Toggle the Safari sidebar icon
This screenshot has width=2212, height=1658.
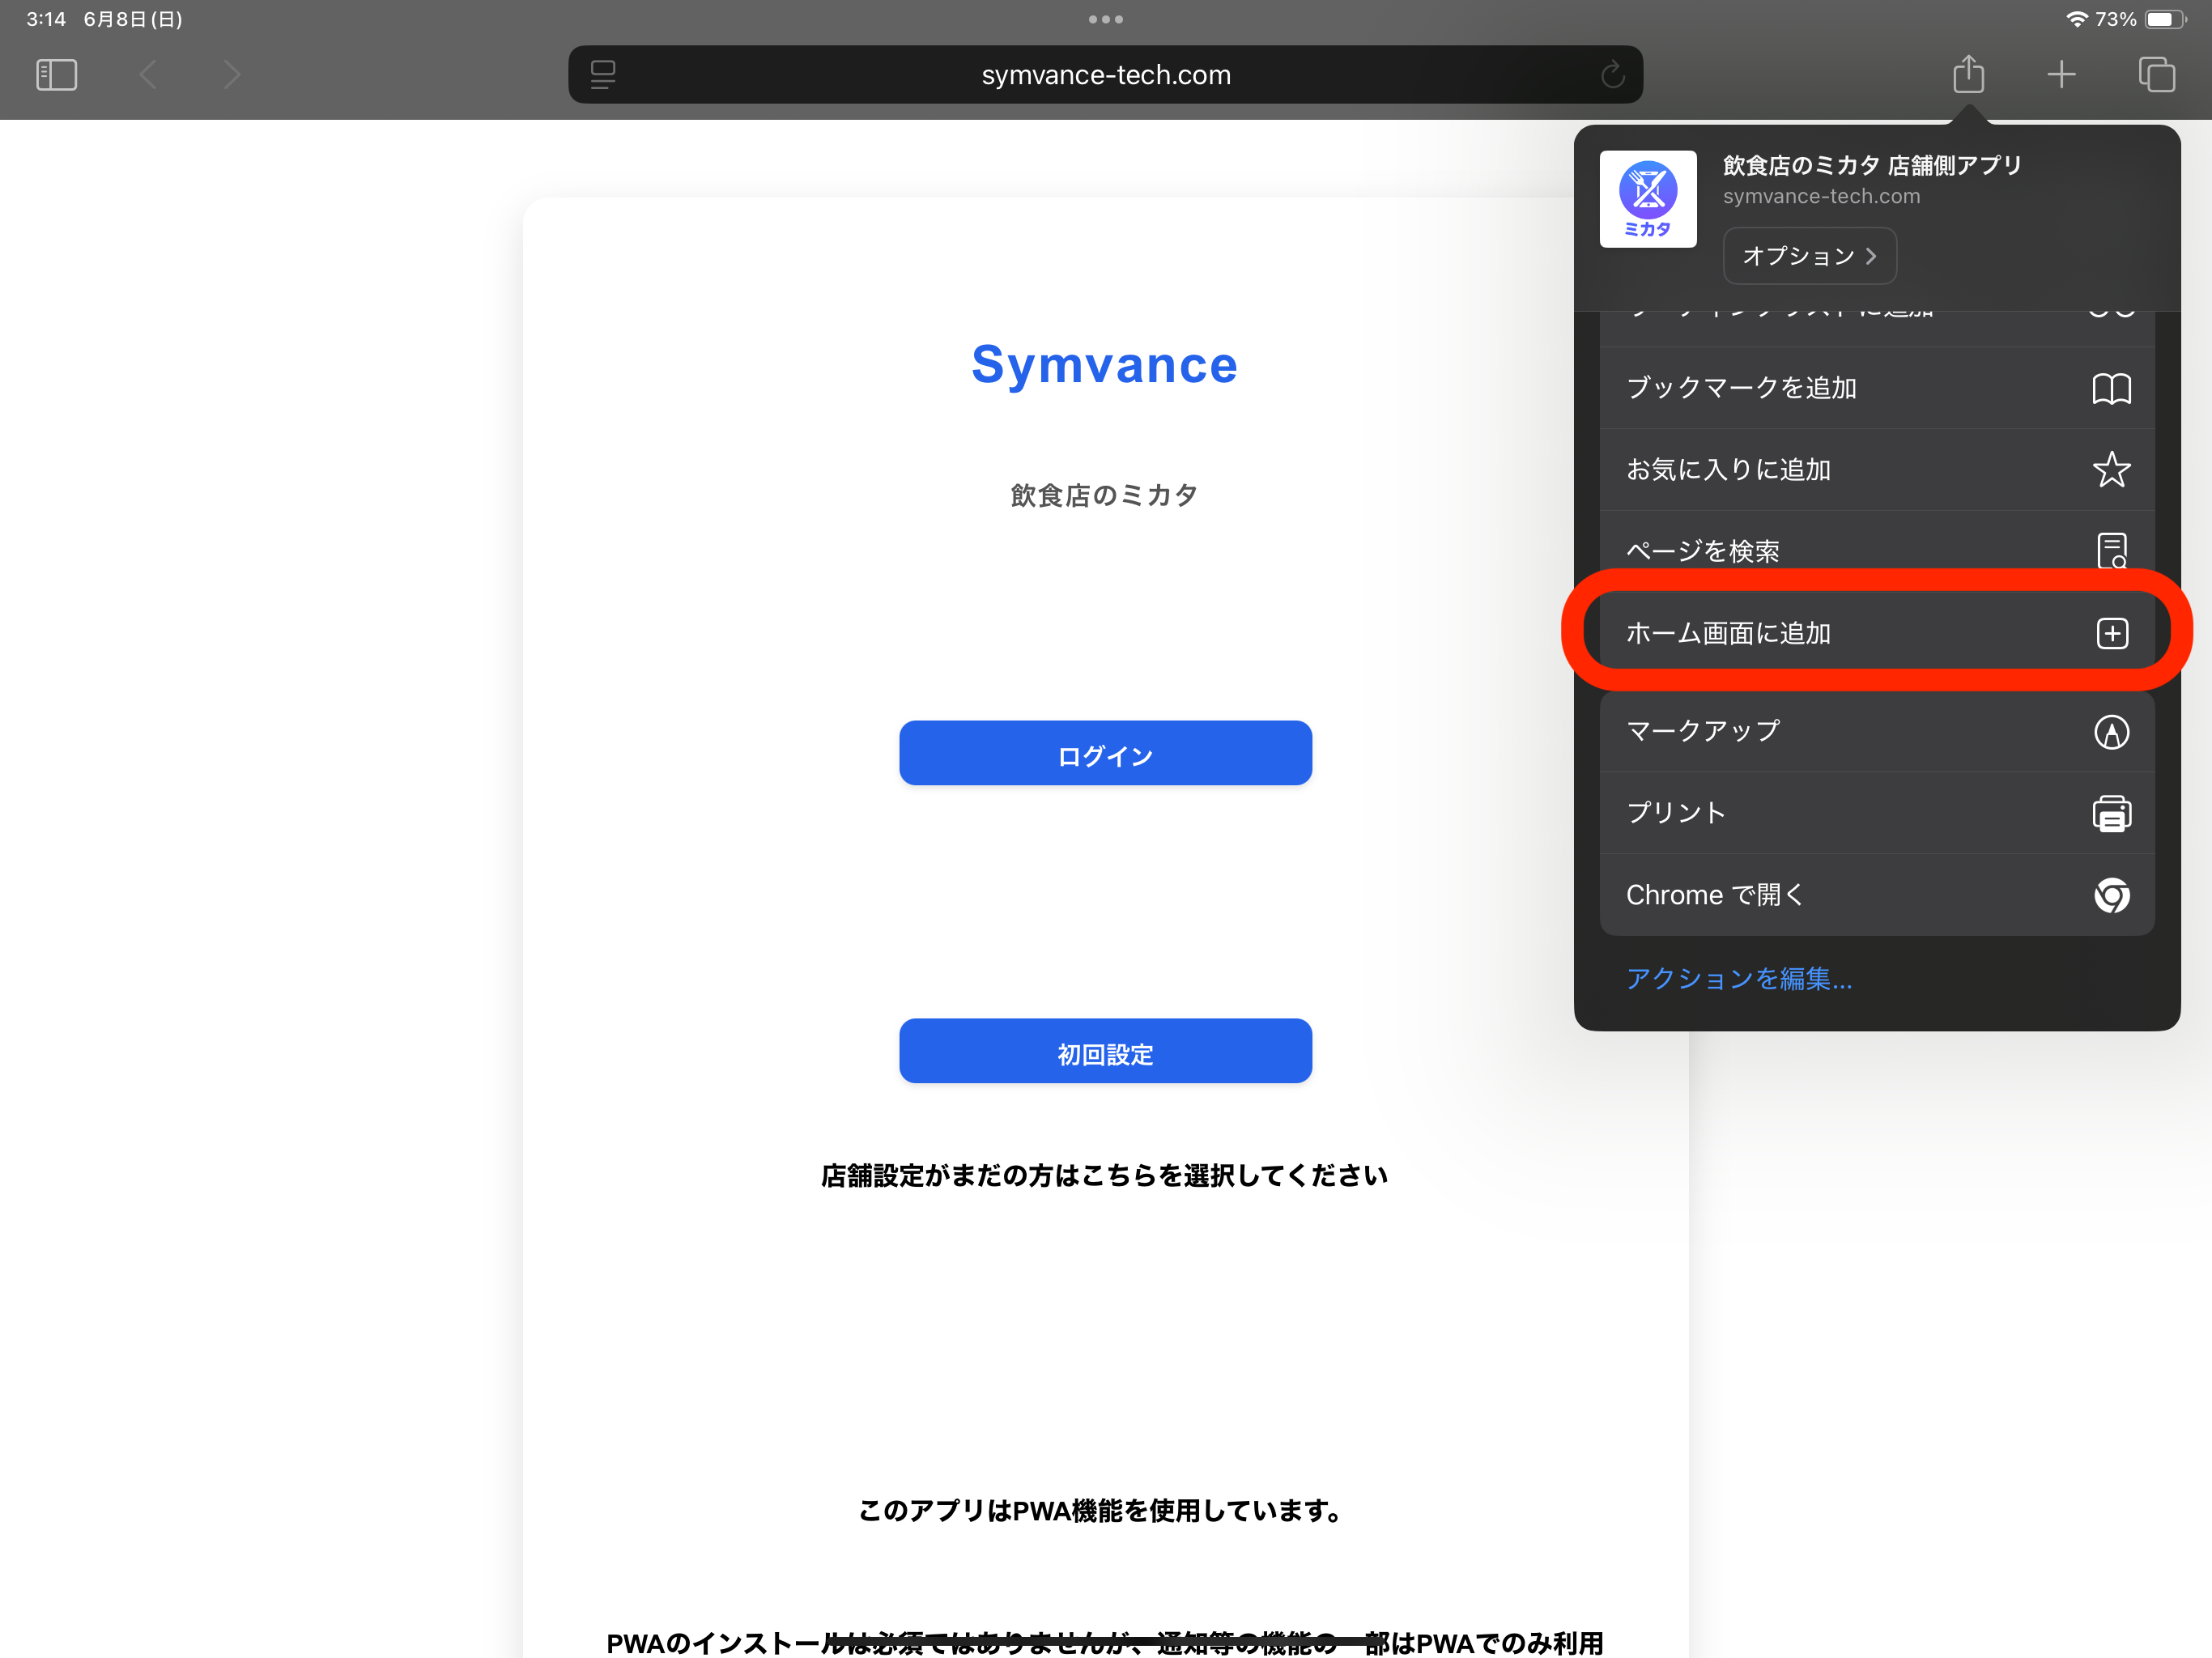[56, 75]
